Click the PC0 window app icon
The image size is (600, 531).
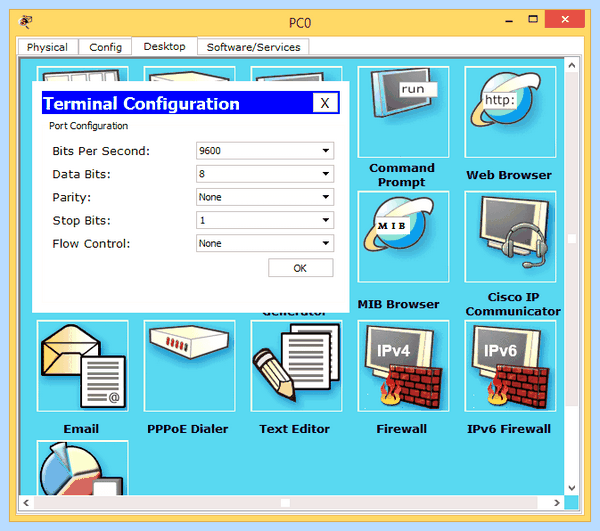pos(26,22)
